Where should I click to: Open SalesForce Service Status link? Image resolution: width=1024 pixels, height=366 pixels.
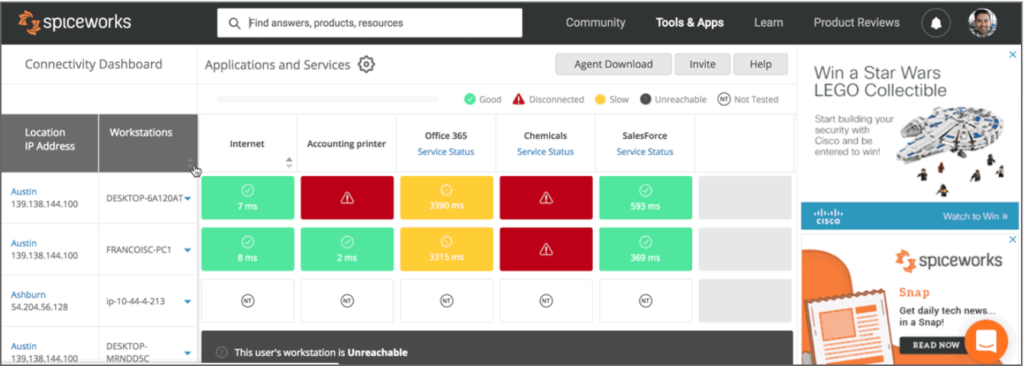(645, 152)
